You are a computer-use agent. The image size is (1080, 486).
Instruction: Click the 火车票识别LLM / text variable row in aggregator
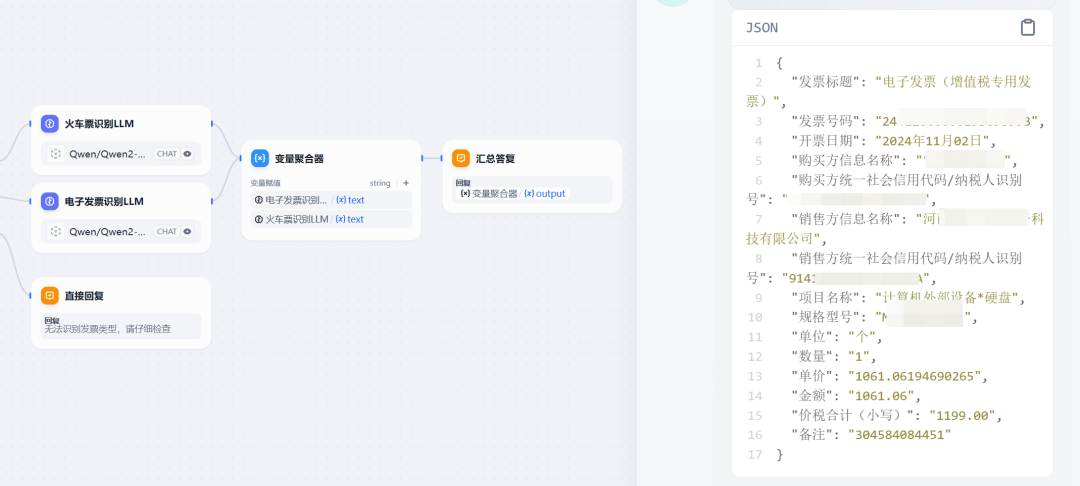[331, 219]
